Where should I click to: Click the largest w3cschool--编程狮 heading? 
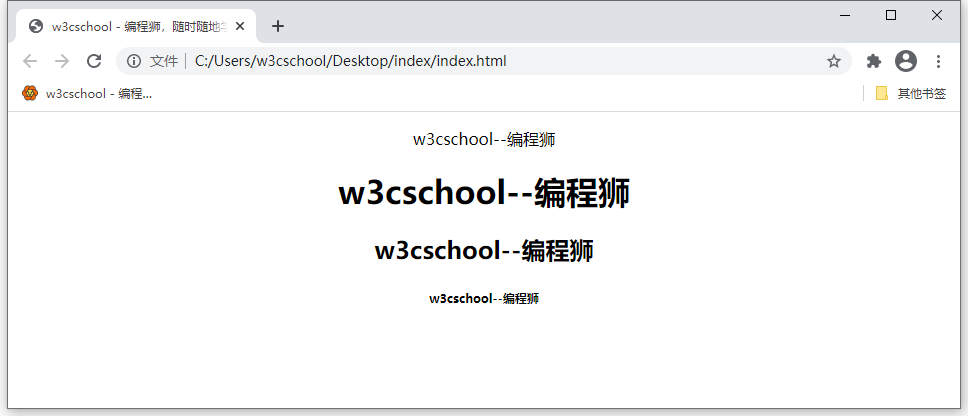pos(484,193)
